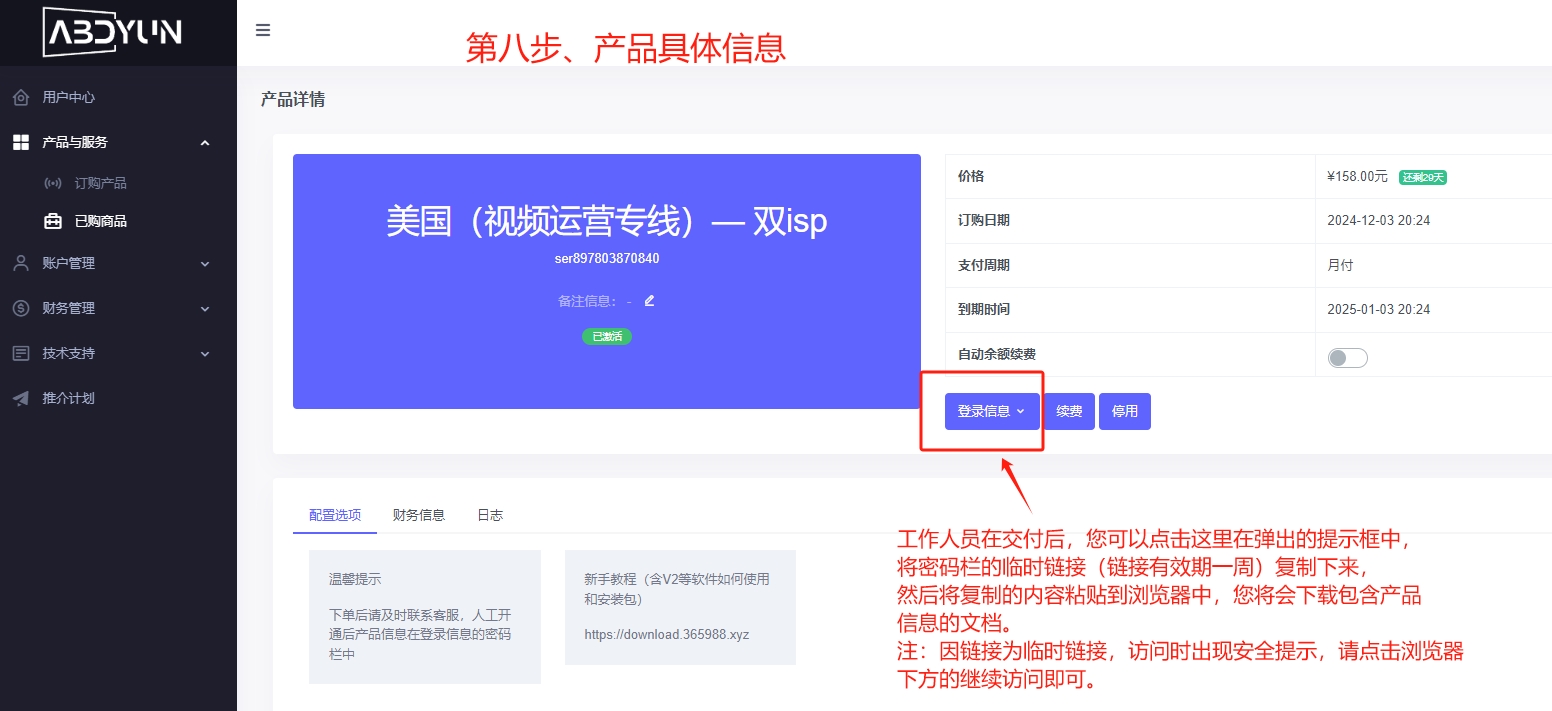Screen dimensions: 1552x711
Task: Click the 推介计划 paper plane icon
Action: [21, 398]
